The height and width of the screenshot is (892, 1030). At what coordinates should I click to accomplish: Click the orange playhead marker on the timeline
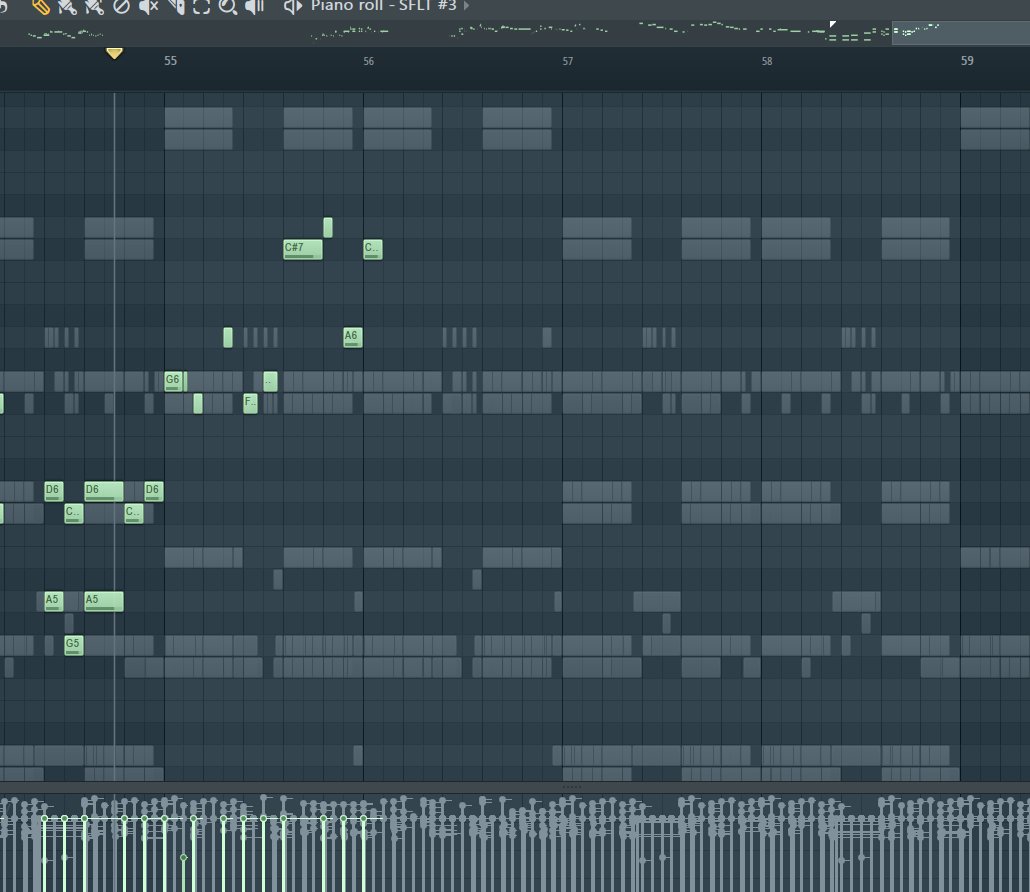coord(114,54)
